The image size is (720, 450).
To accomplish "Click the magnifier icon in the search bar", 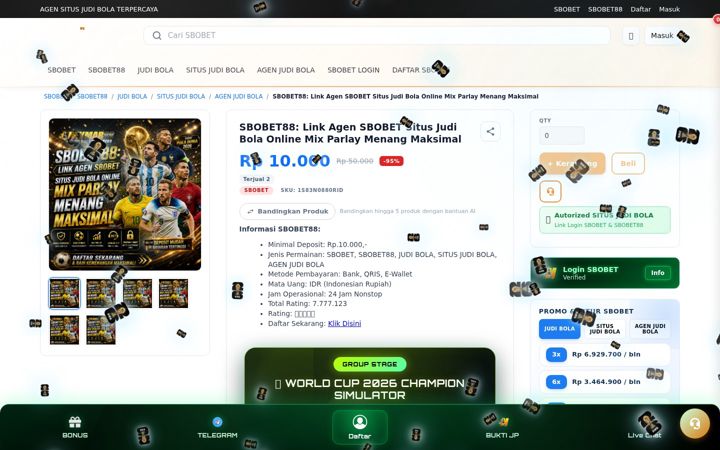I will 157,35.
